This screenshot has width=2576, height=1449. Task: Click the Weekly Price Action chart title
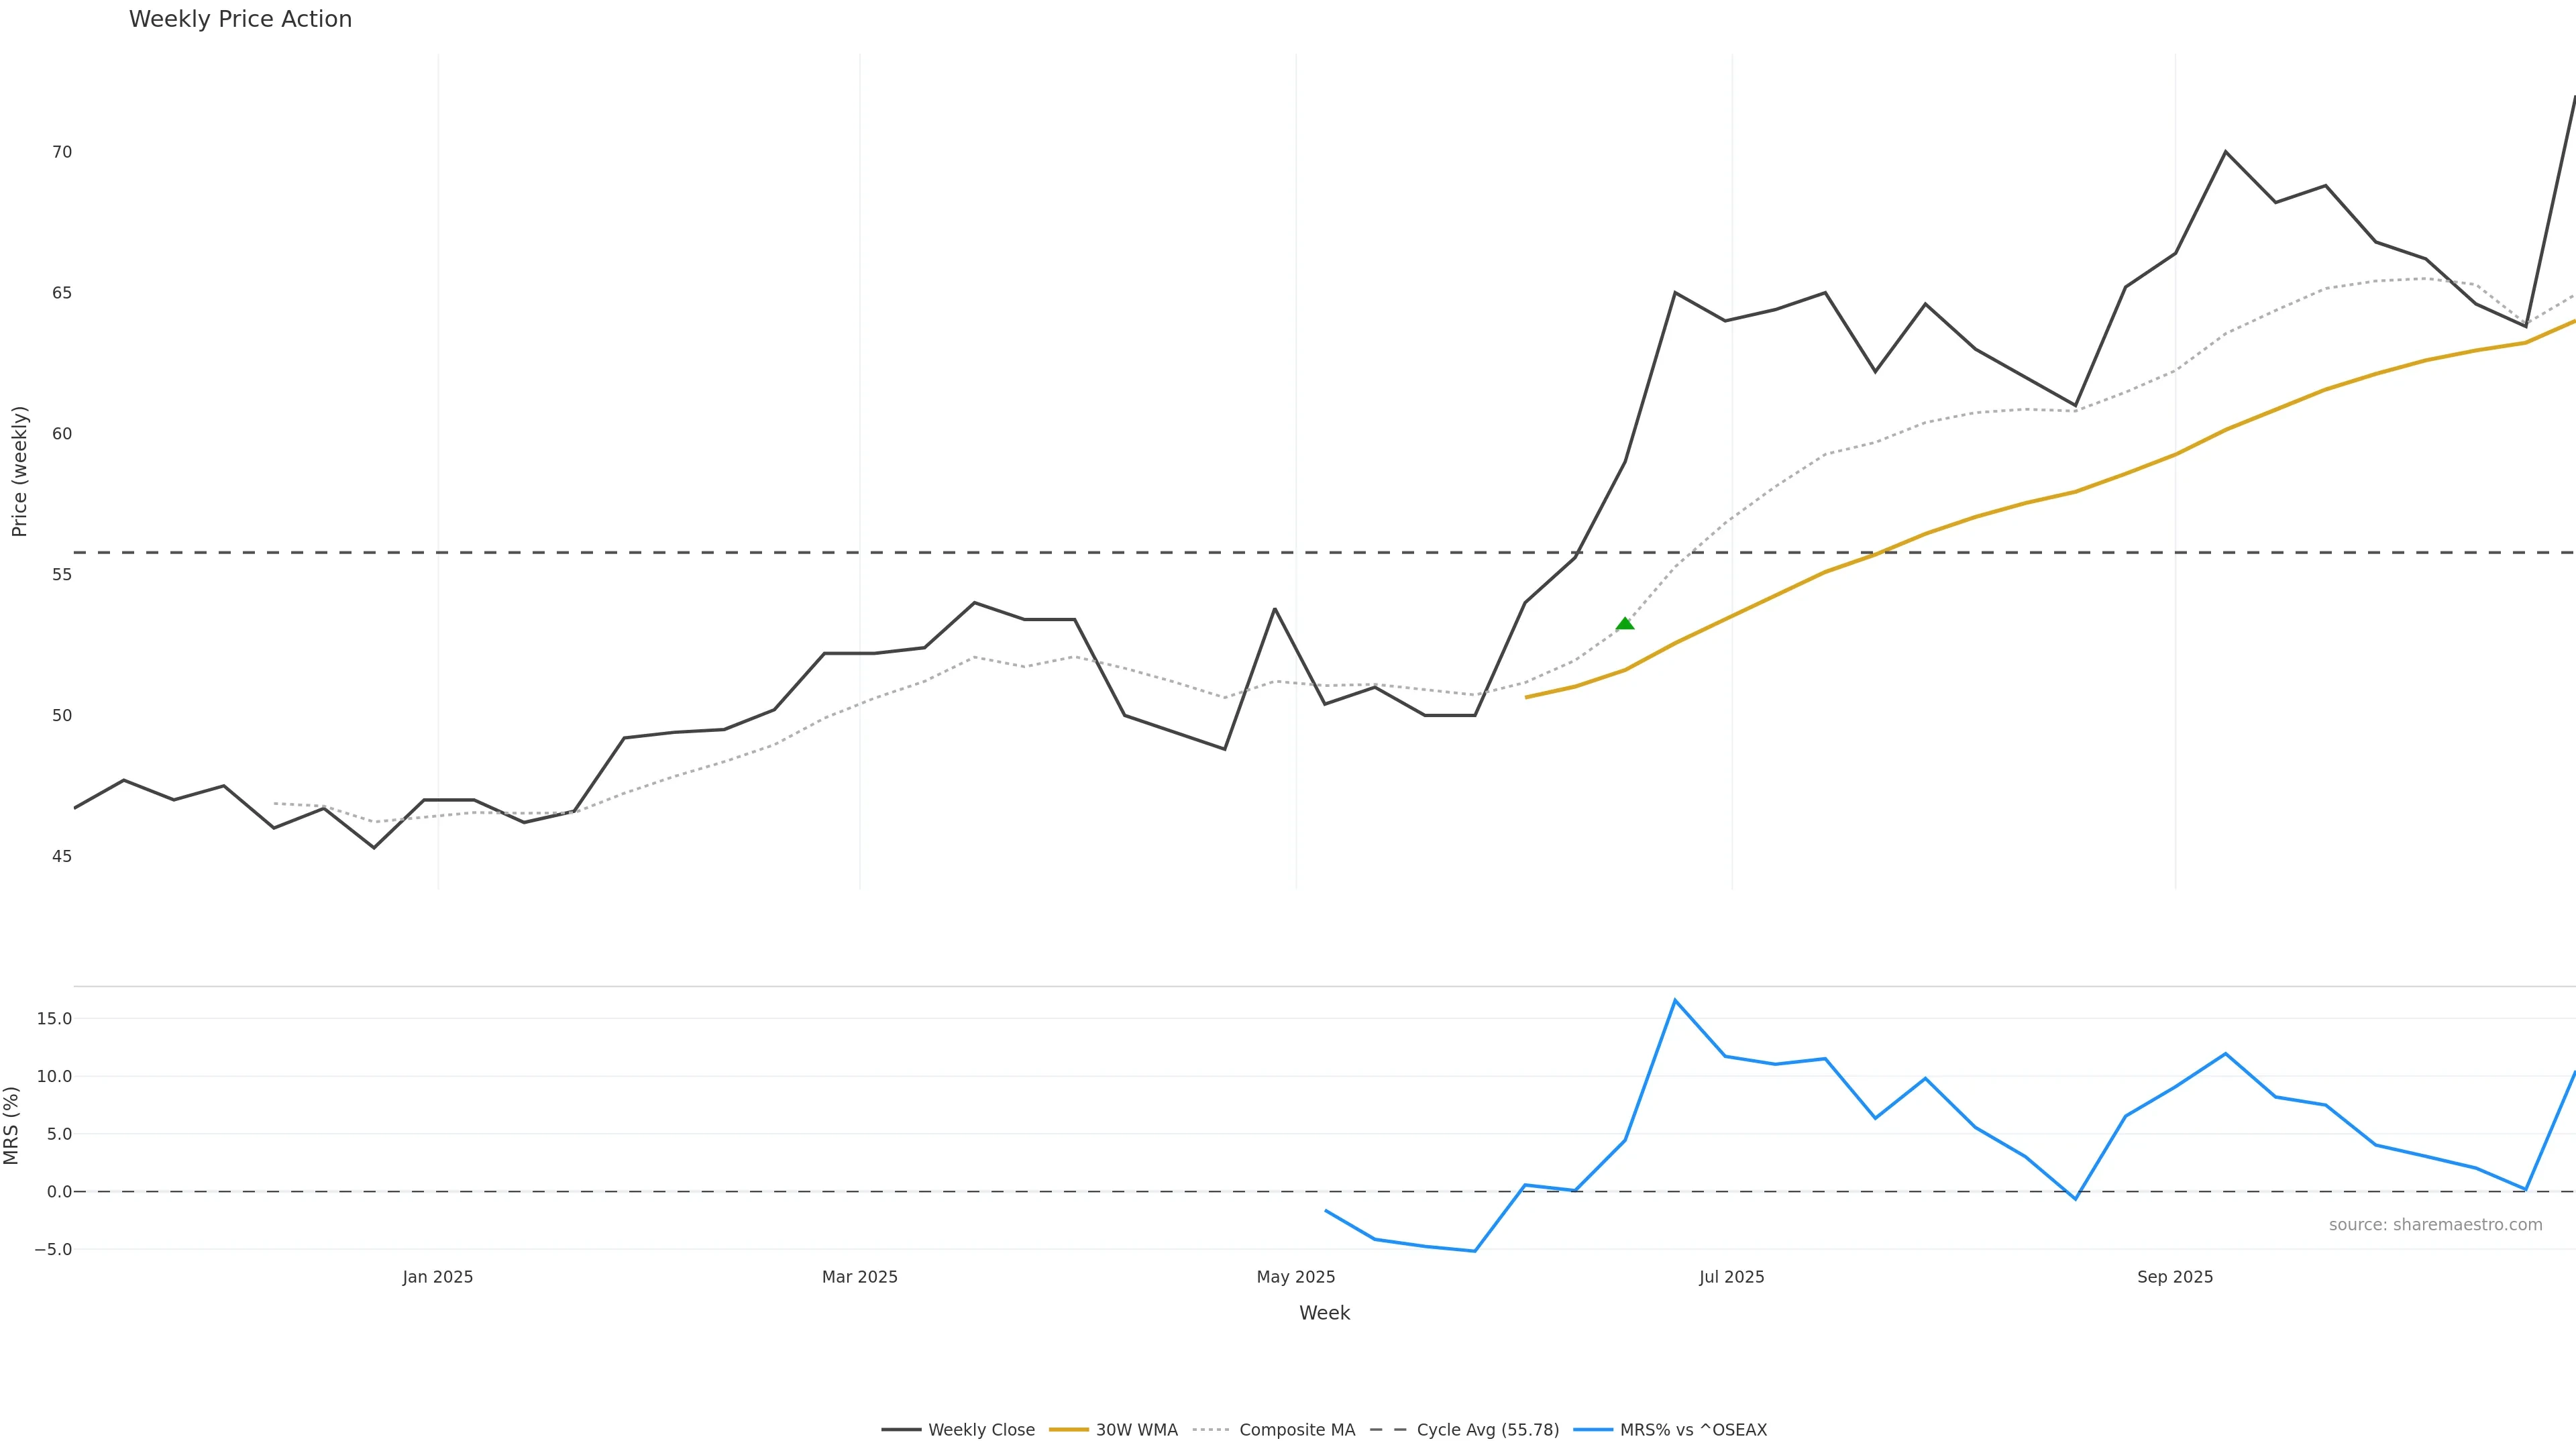tap(240, 19)
